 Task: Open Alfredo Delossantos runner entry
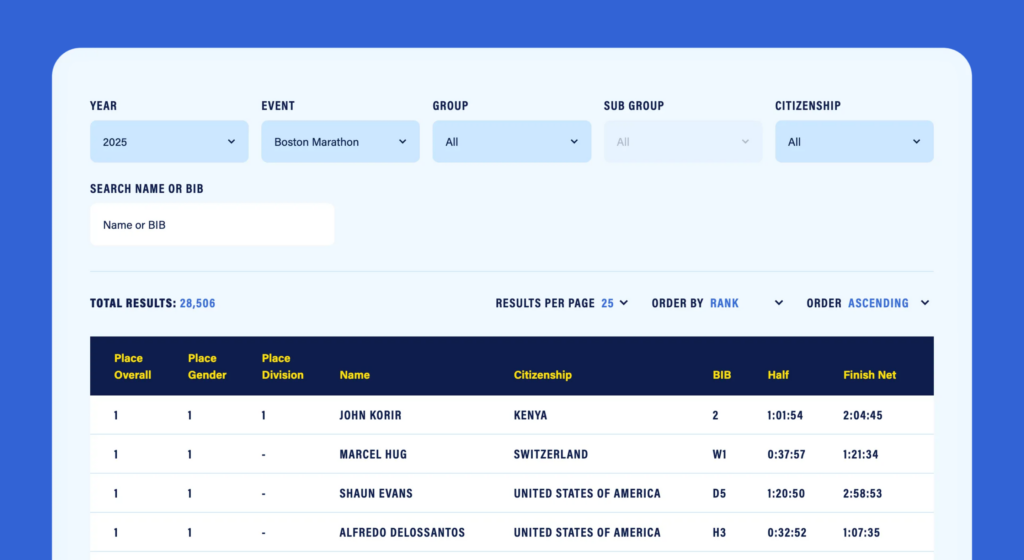coord(402,532)
